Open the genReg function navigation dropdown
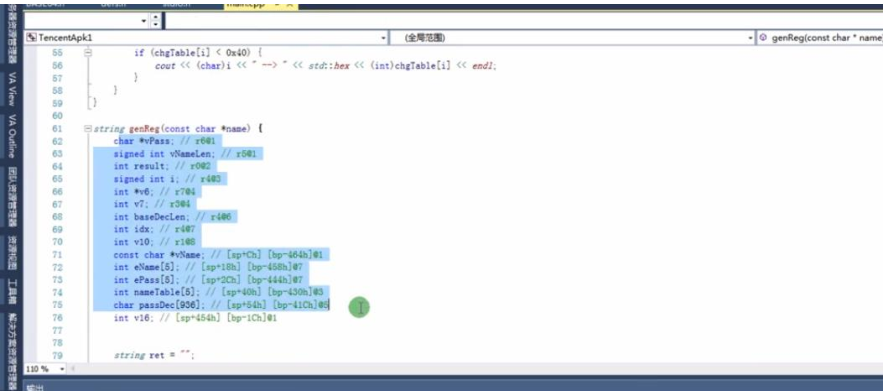This screenshot has width=883, height=391. 819,38
